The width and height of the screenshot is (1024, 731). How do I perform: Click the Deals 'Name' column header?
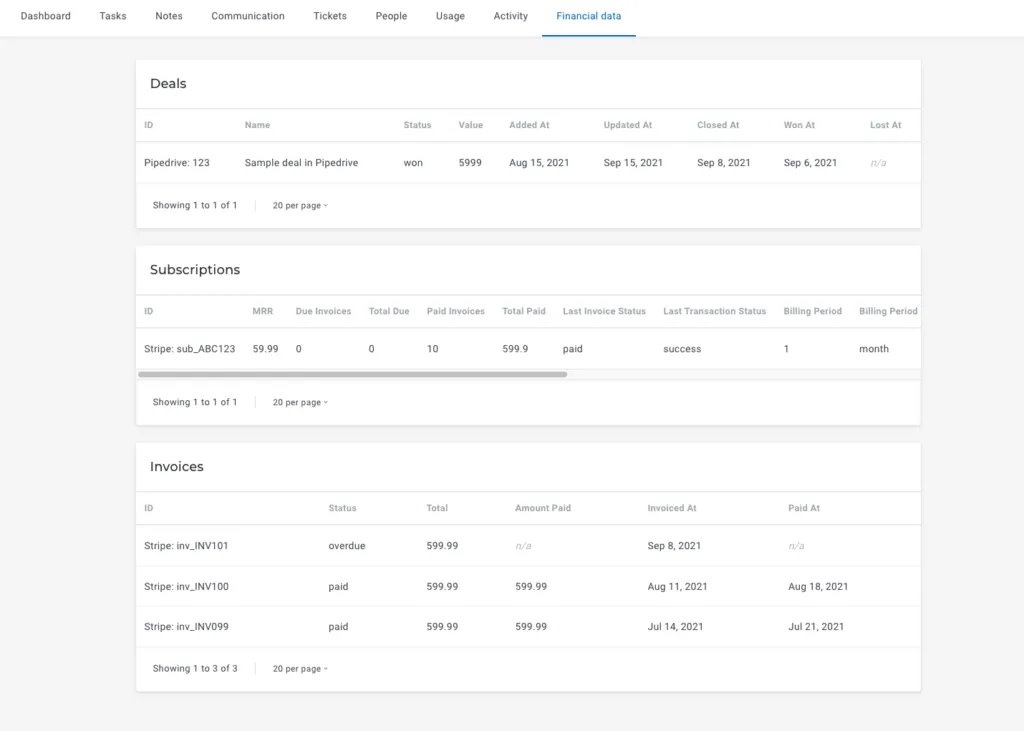coord(257,125)
